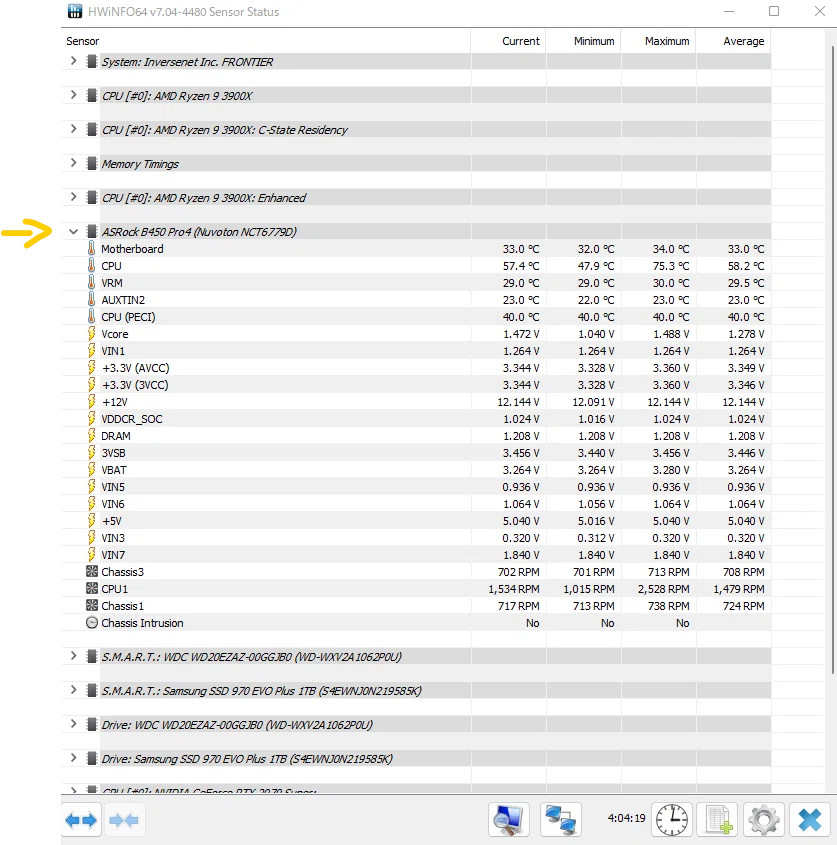This screenshot has height=845, width=837.
Task: Click the 4:04:19 elapsed time display
Action: click(626, 818)
